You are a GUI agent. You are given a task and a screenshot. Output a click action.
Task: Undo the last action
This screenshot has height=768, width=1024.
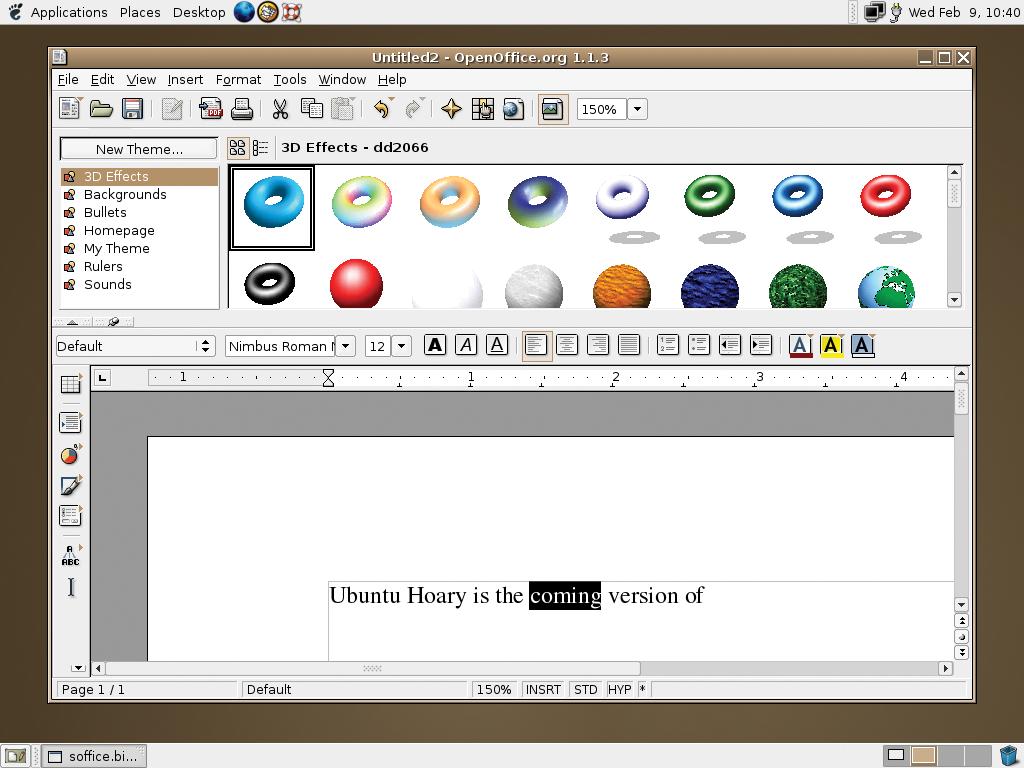pyautogui.click(x=383, y=108)
